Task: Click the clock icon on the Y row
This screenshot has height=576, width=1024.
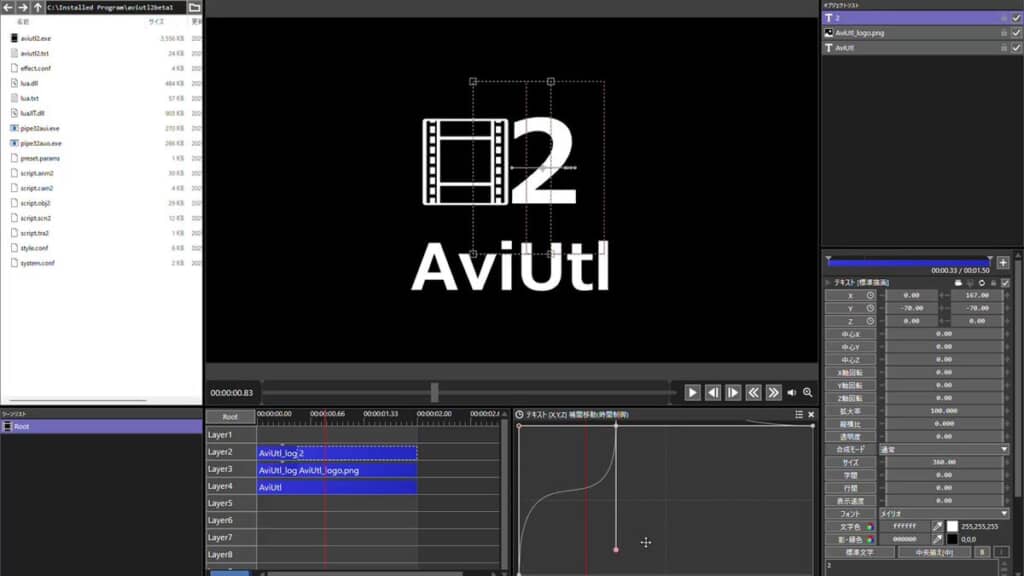Action: [870, 308]
